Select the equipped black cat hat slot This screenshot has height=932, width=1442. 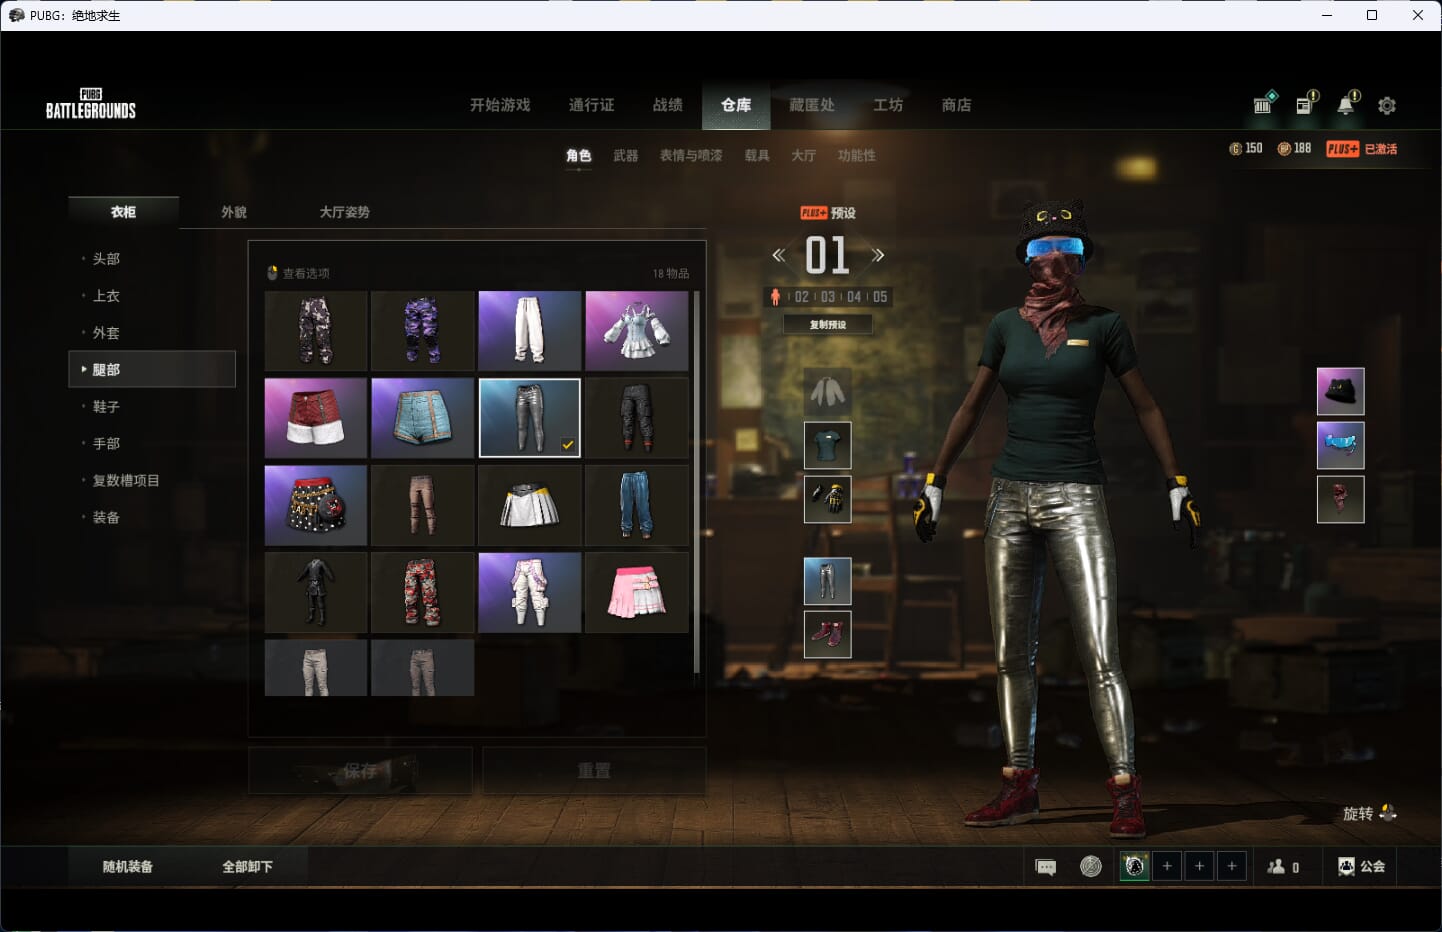coord(1340,391)
